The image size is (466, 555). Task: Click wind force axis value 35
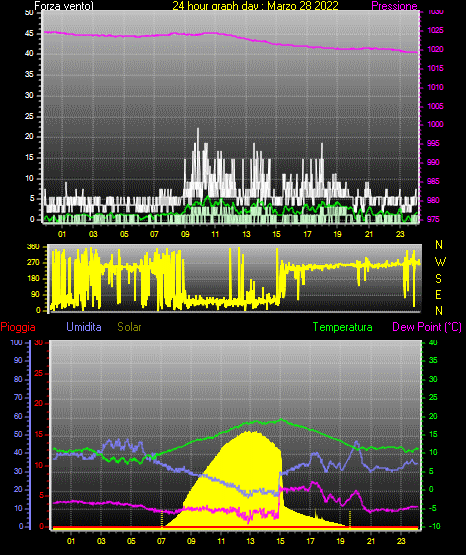pyautogui.click(x=29, y=74)
